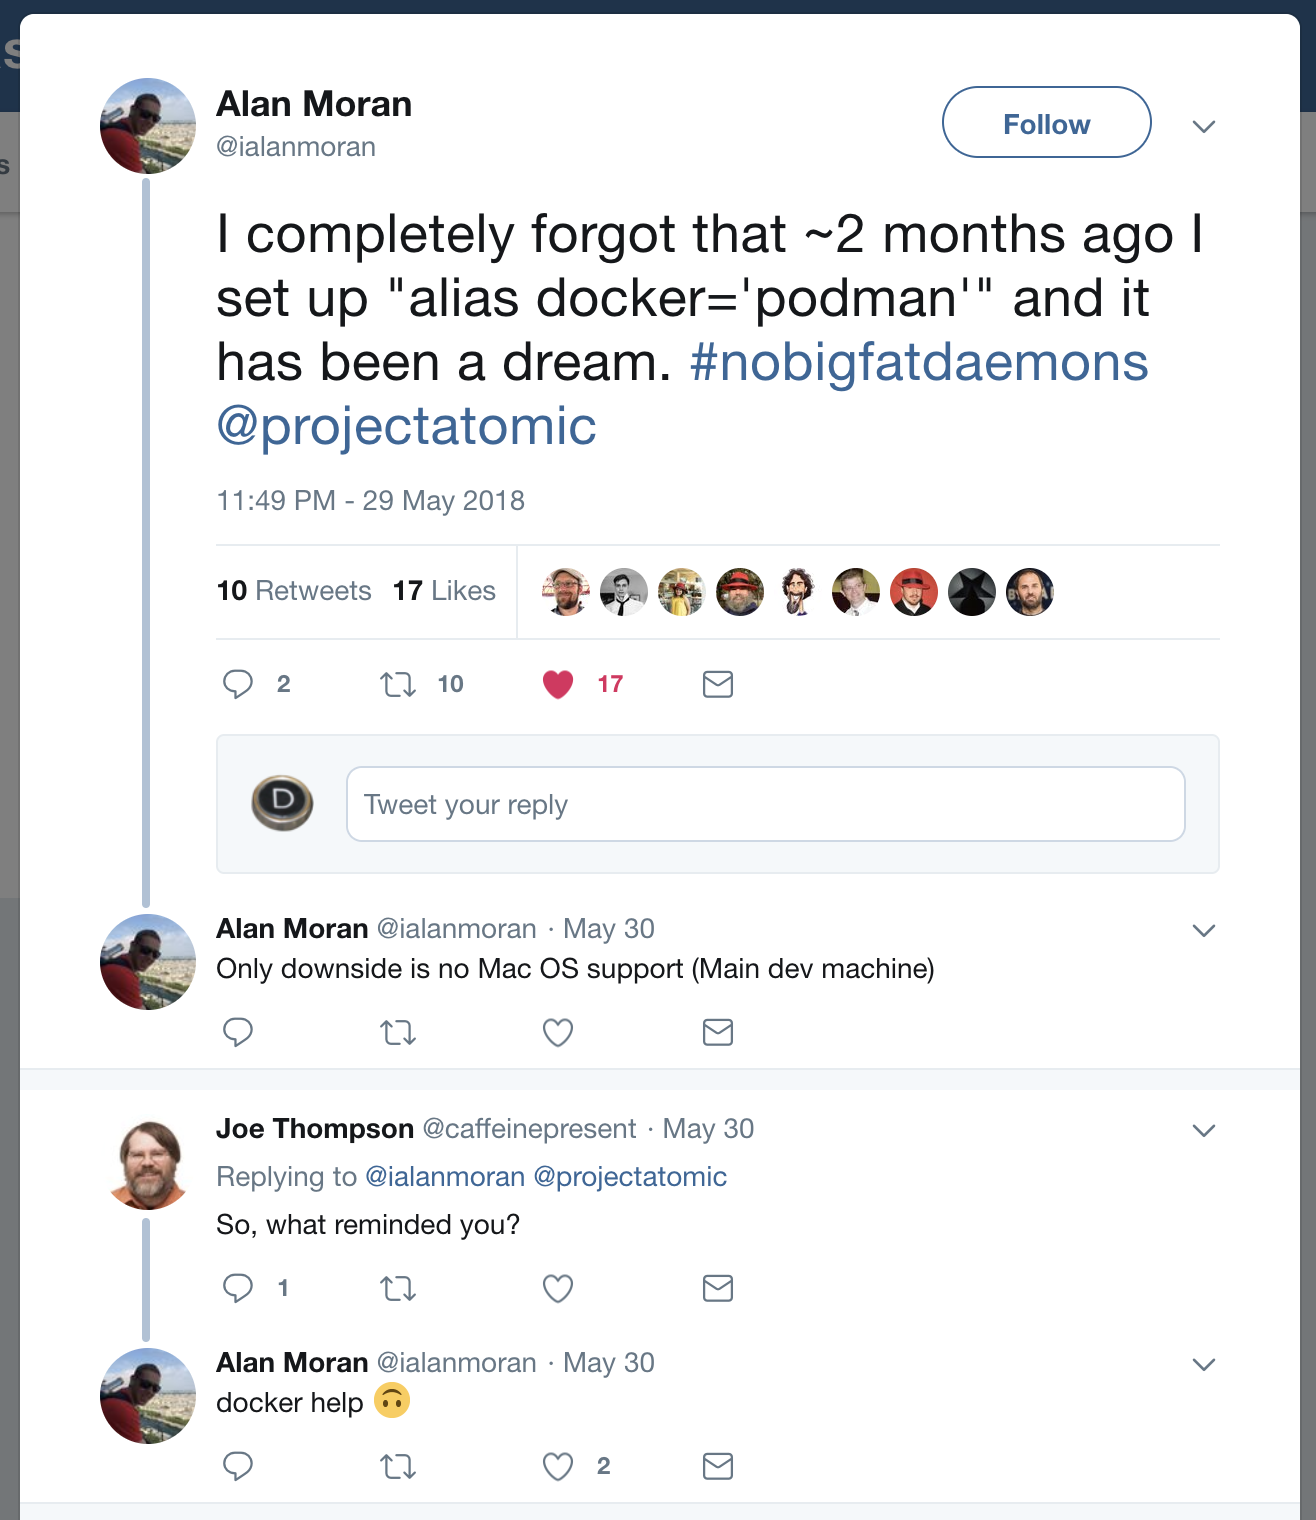Open main tweet's more options chevron
1316x1520 pixels.
pyautogui.click(x=1204, y=126)
